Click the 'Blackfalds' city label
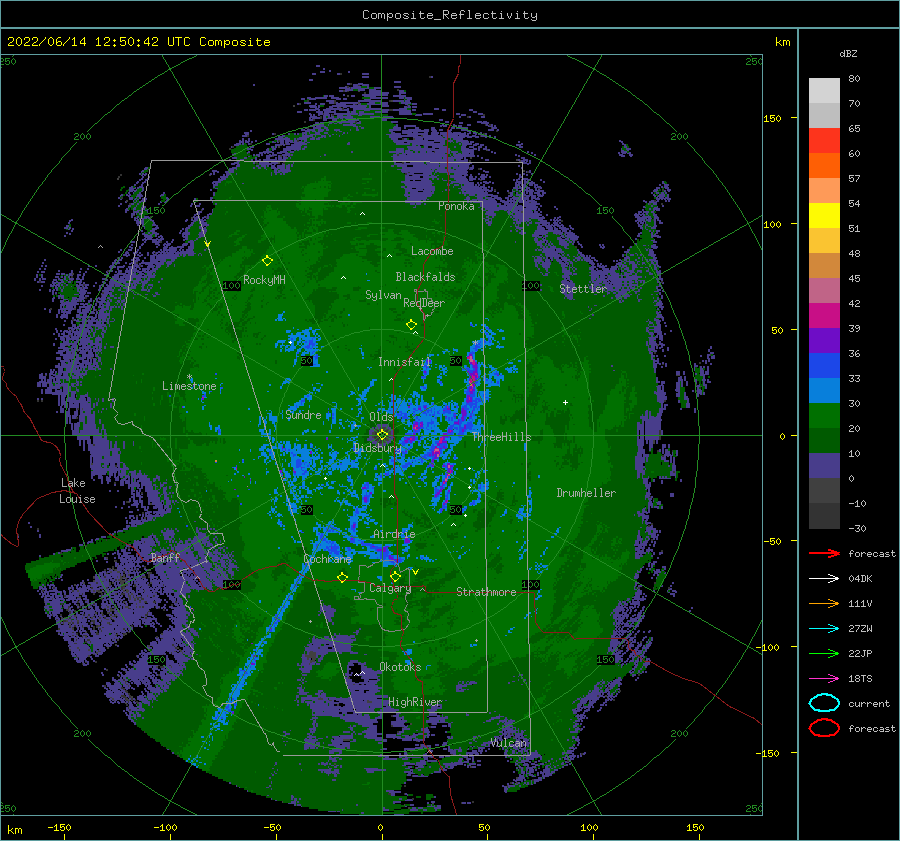The height and width of the screenshot is (841, 900). (425, 277)
